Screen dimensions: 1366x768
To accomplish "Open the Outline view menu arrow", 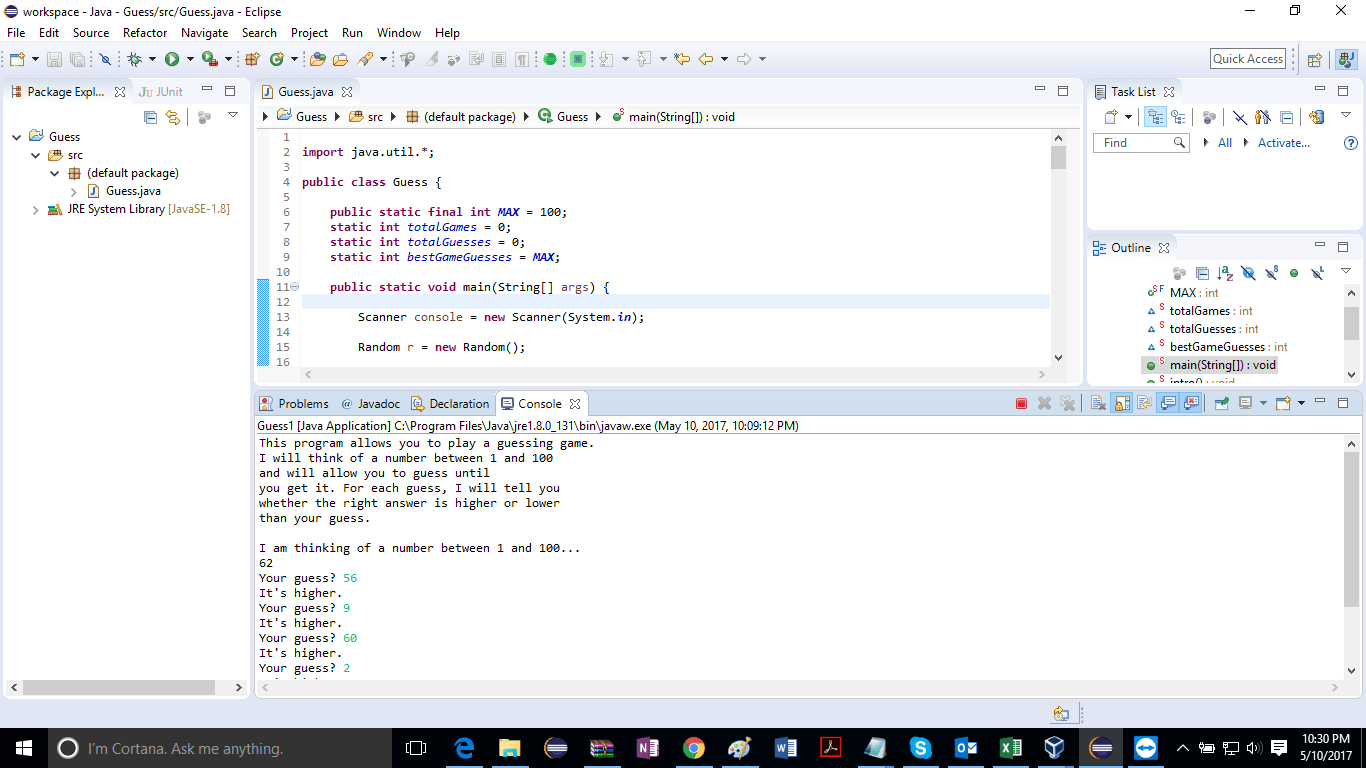I will pos(1346,272).
